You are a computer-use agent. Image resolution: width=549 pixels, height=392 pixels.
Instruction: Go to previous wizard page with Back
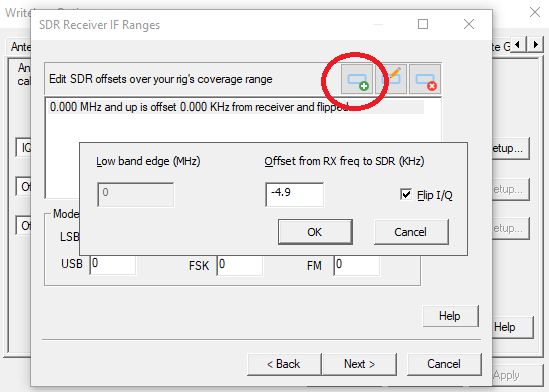[x=284, y=364]
